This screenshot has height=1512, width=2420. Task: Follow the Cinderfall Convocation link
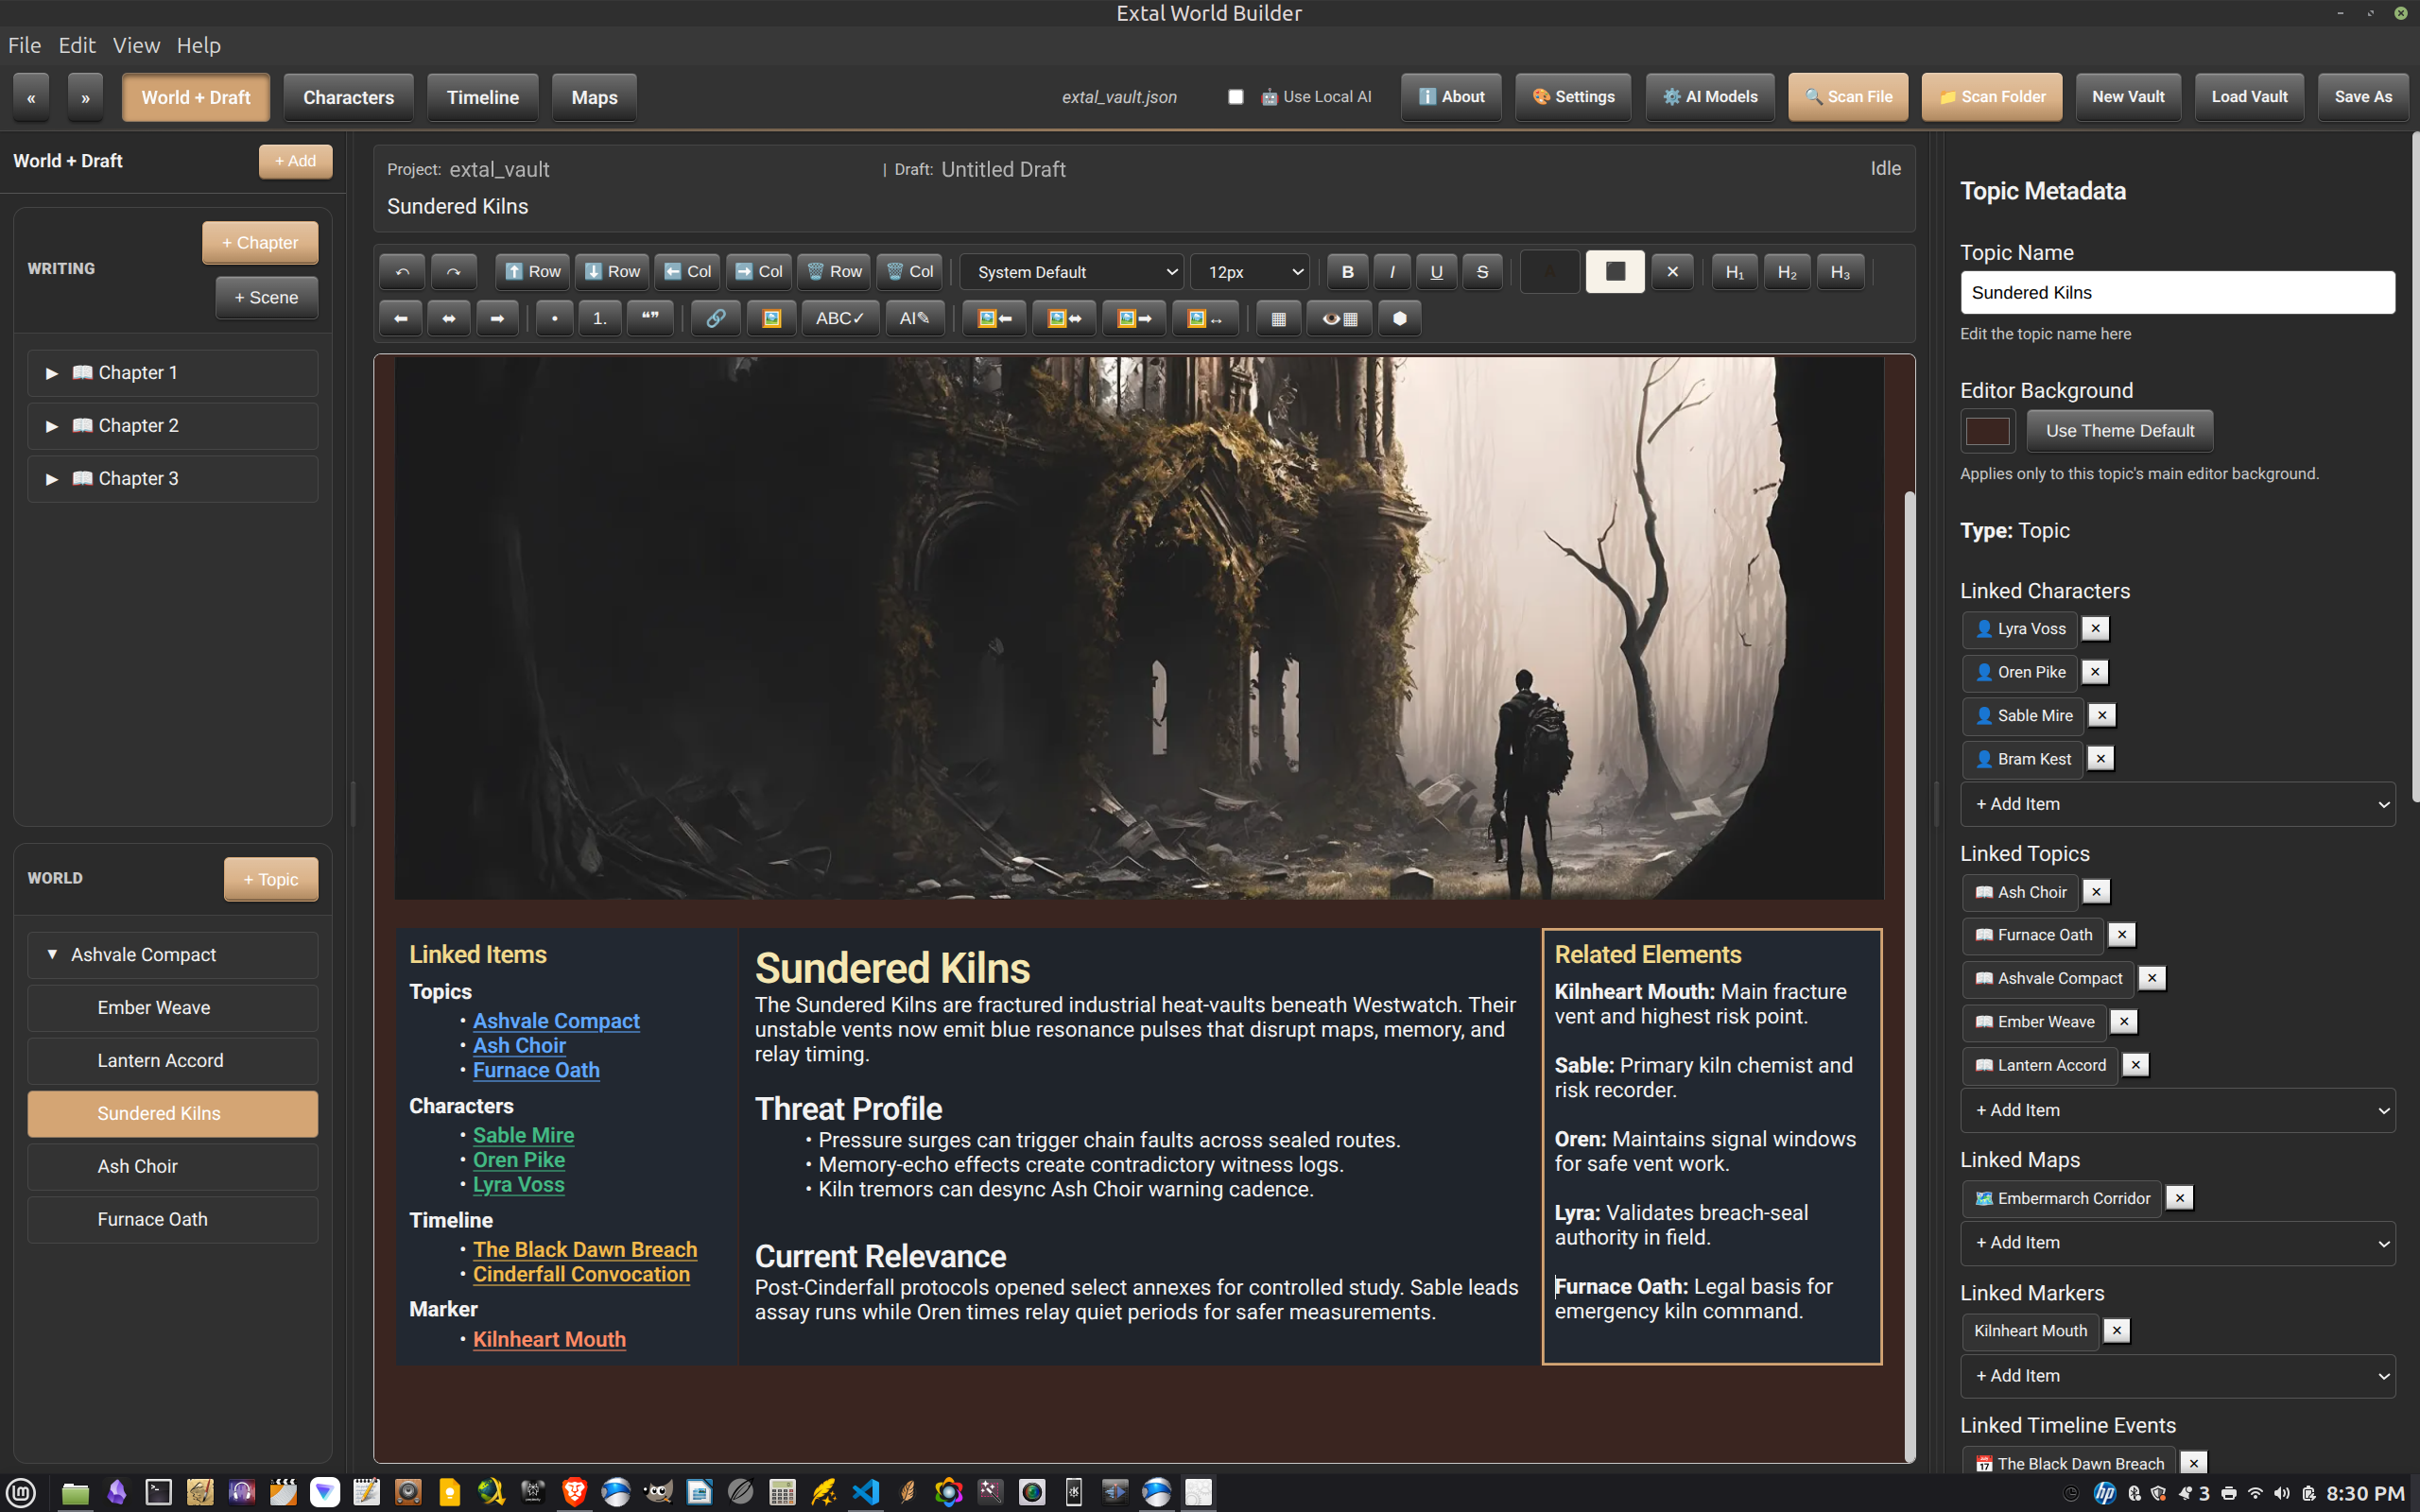581,1274
